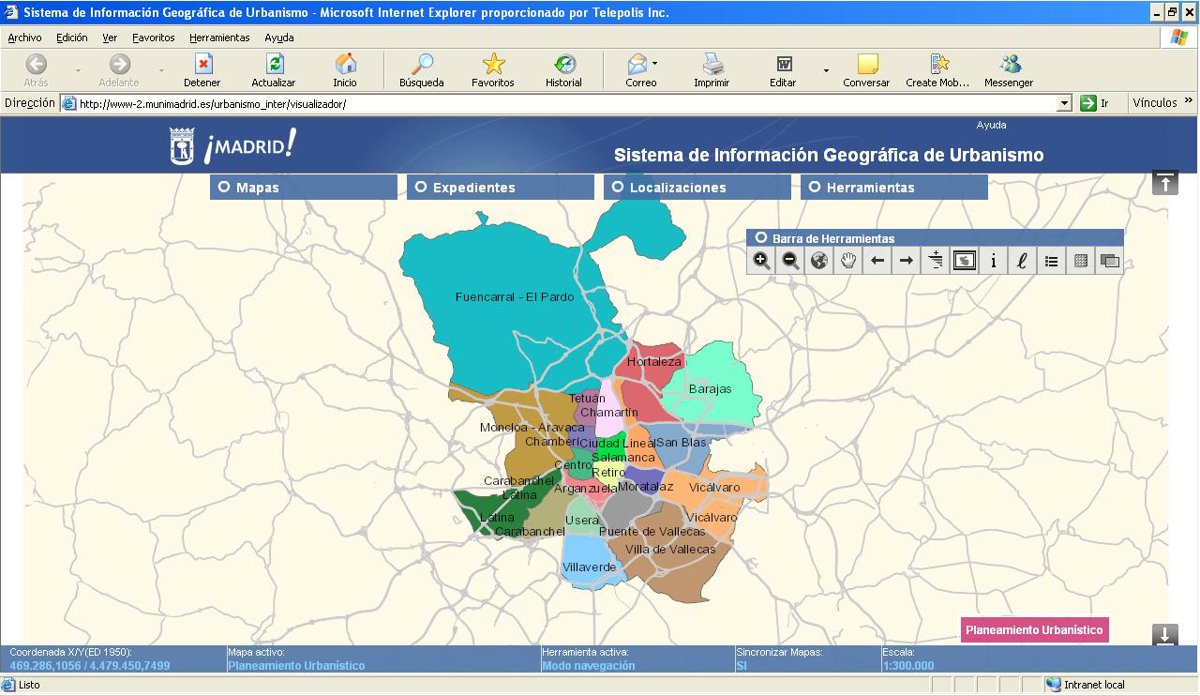Go to next map view arrow

pyautogui.click(x=906, y=261)
